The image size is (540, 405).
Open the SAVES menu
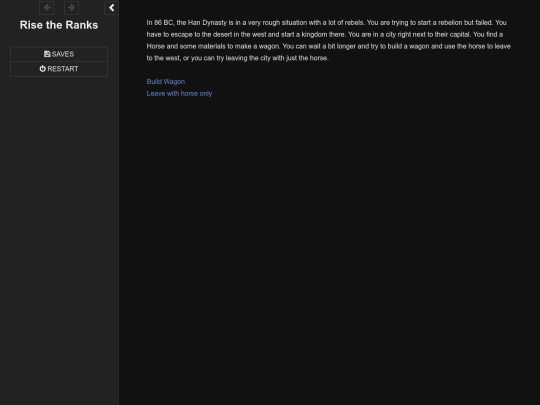click(x=59, y=54)
